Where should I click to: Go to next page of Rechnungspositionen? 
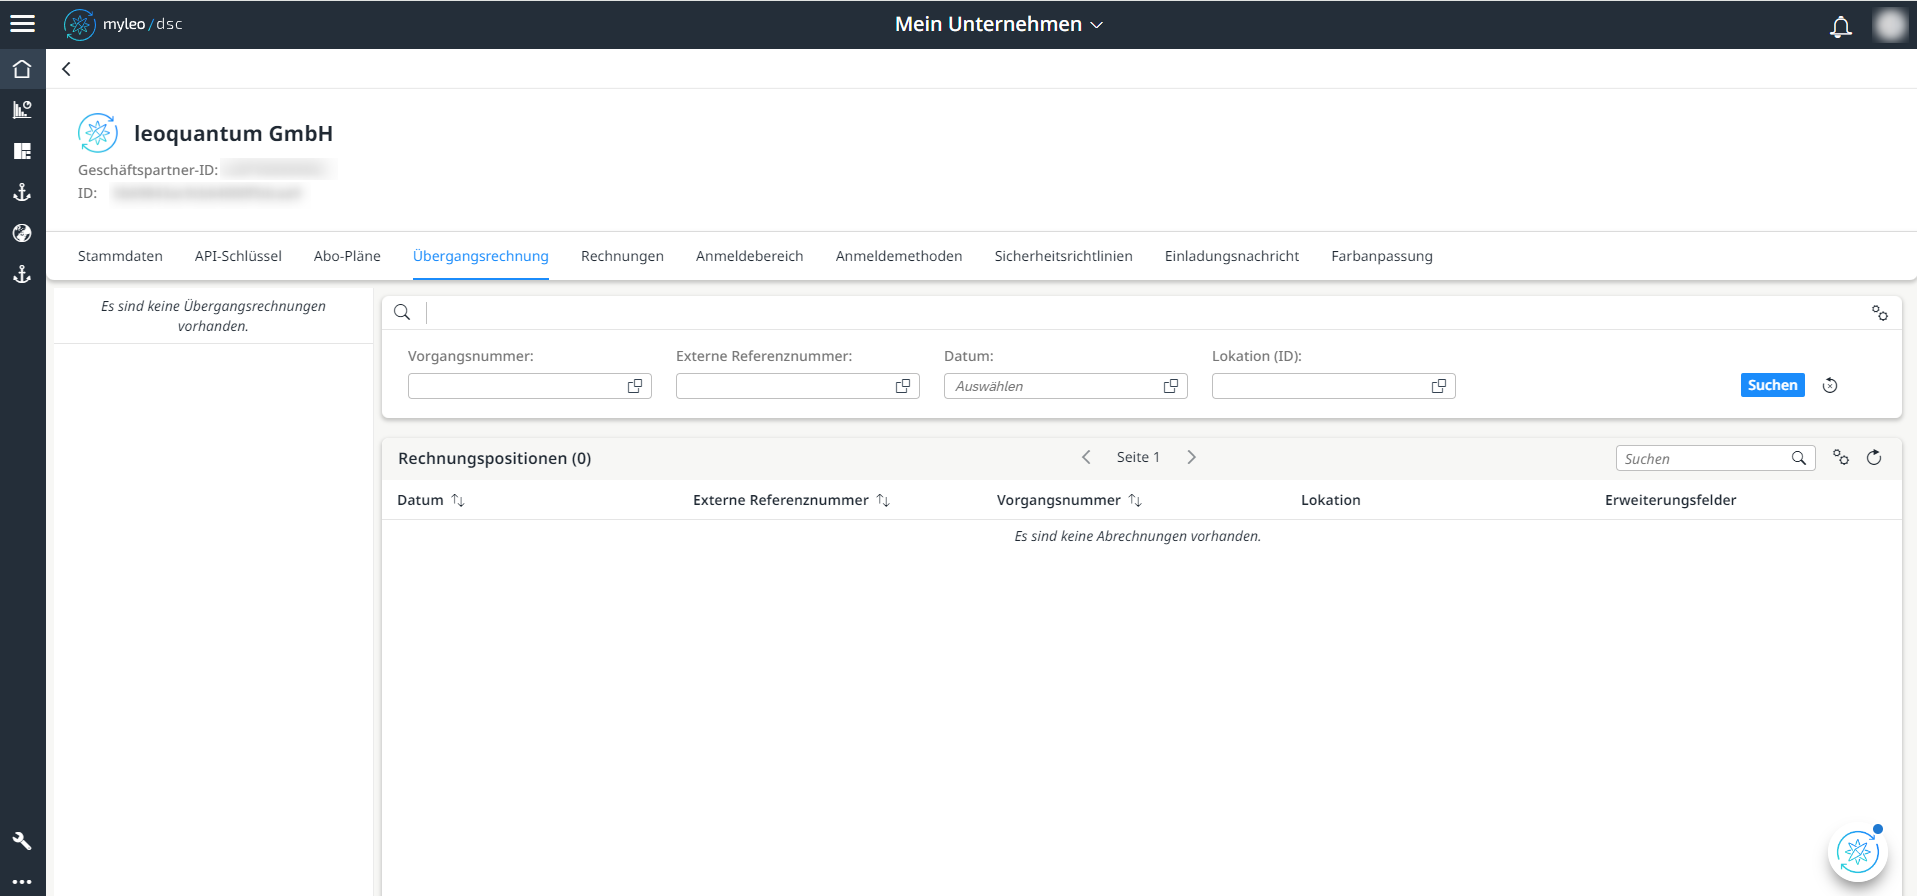[1191, 457]
